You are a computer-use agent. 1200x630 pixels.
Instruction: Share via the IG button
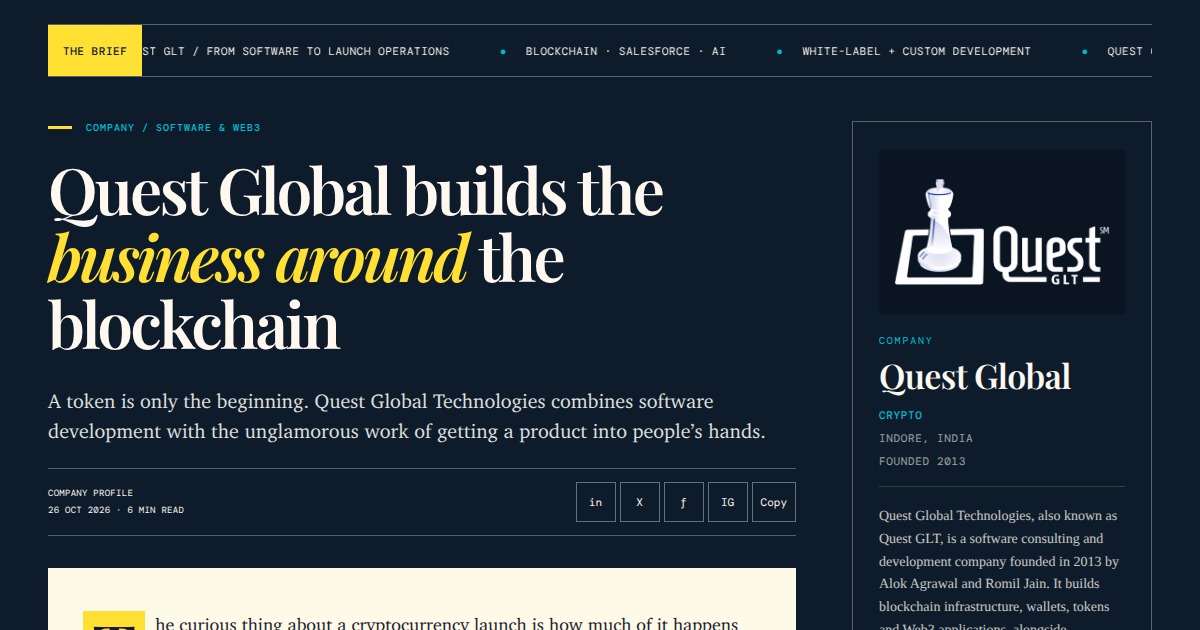(728, 502)
